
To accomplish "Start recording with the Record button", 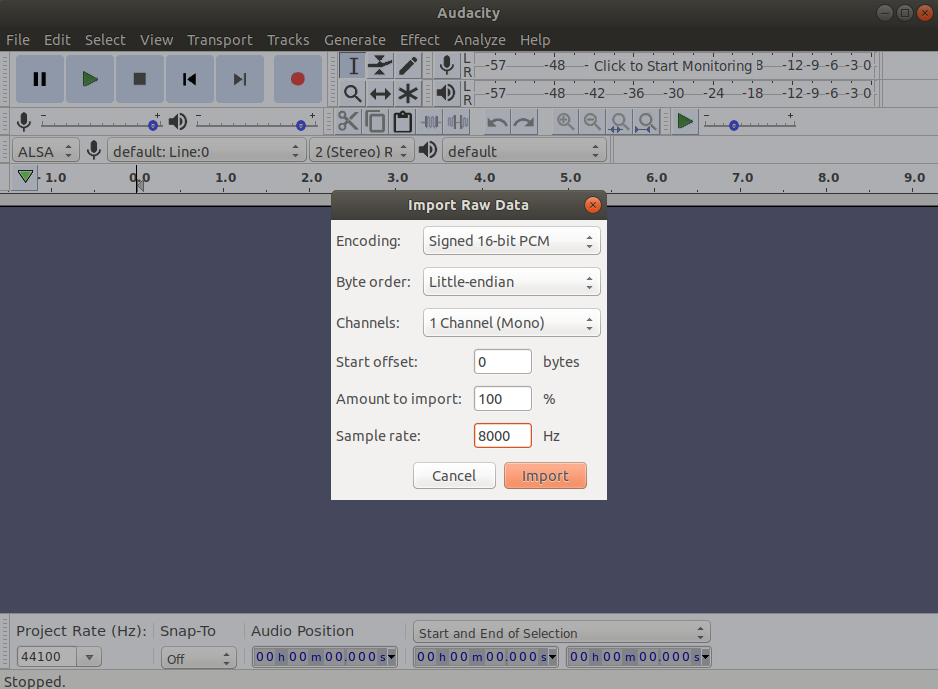I will [x=297, y=79].
